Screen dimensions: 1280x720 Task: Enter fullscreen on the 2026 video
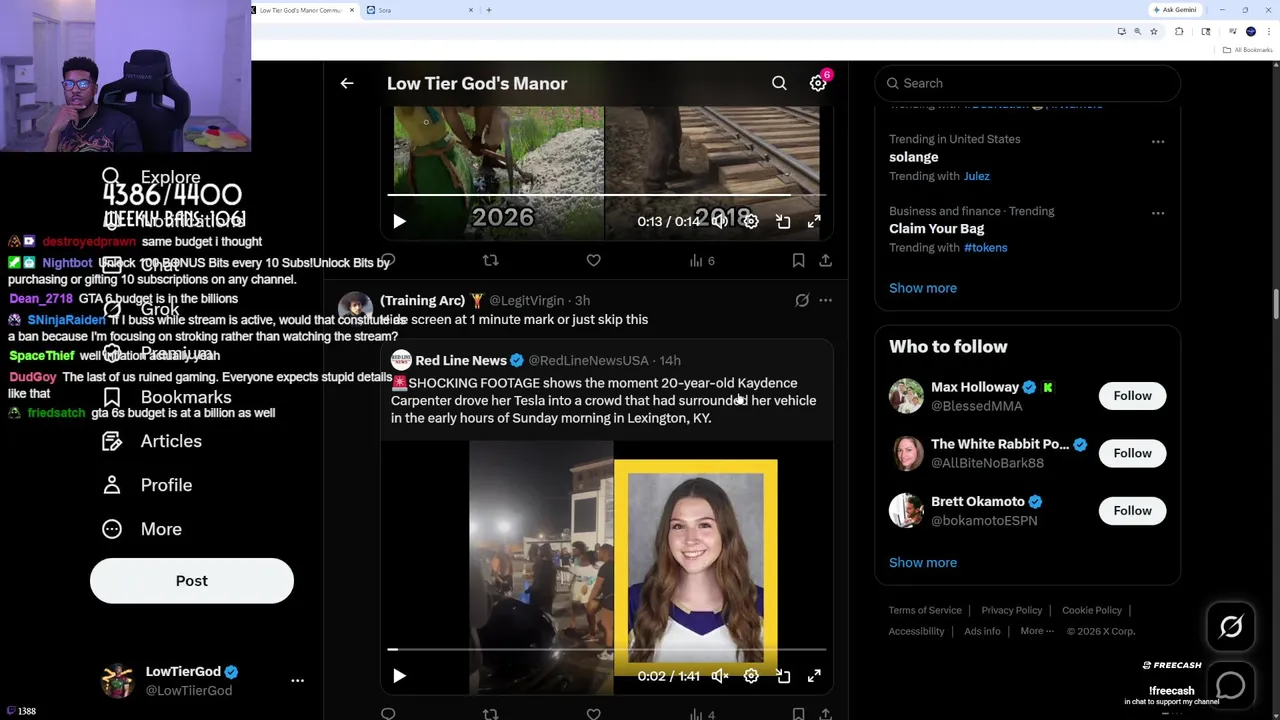point(814,222)
